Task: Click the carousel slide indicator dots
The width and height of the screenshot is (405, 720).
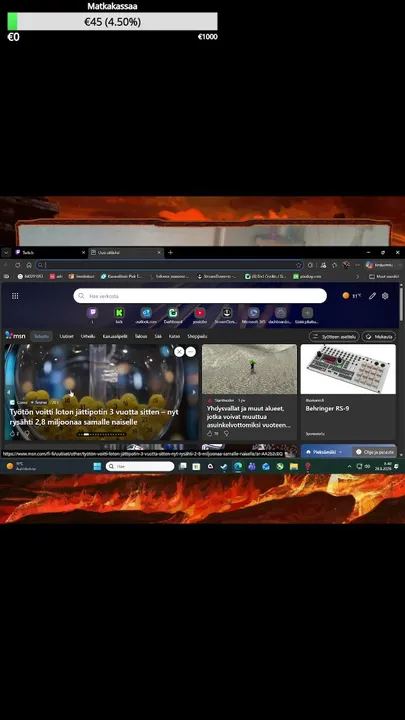Action: point(101,434)
